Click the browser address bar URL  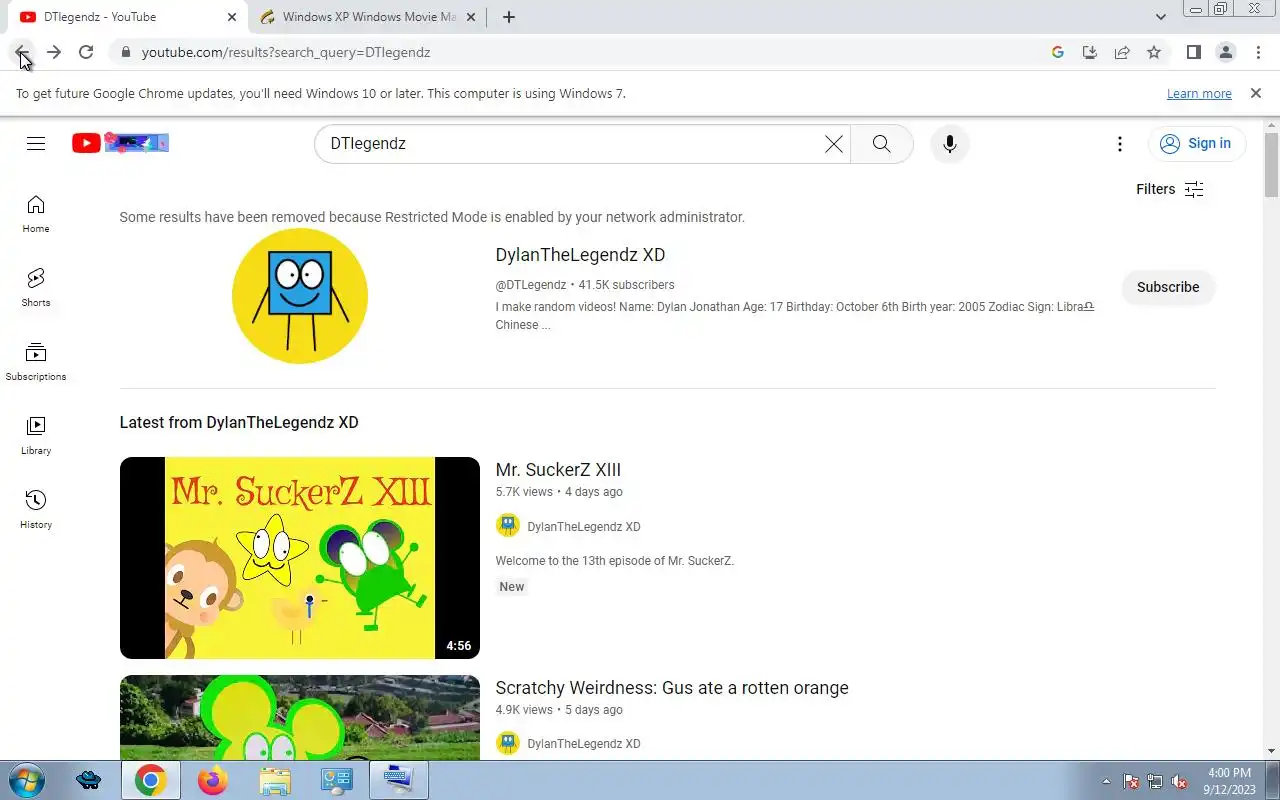tap(286, 52)
